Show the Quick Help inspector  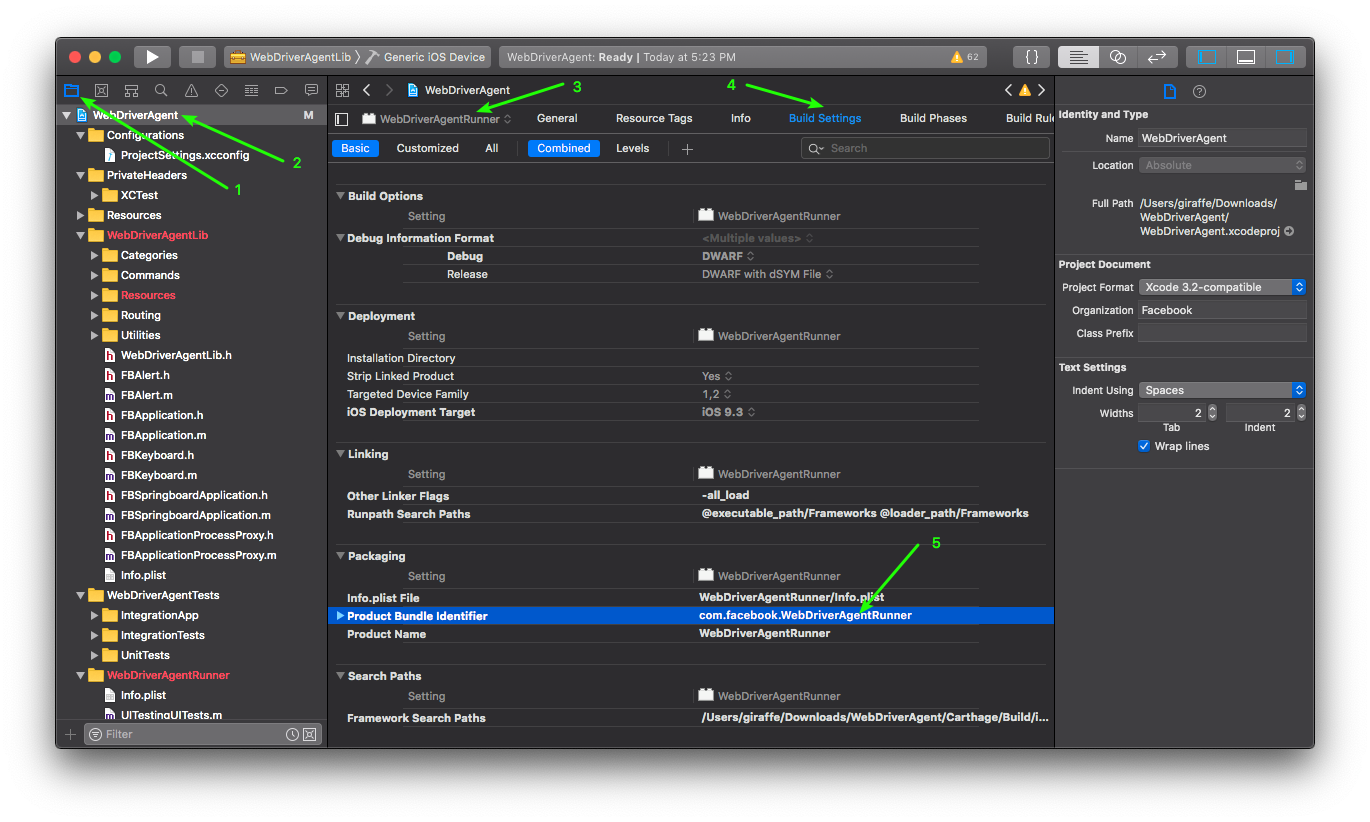1200,92
